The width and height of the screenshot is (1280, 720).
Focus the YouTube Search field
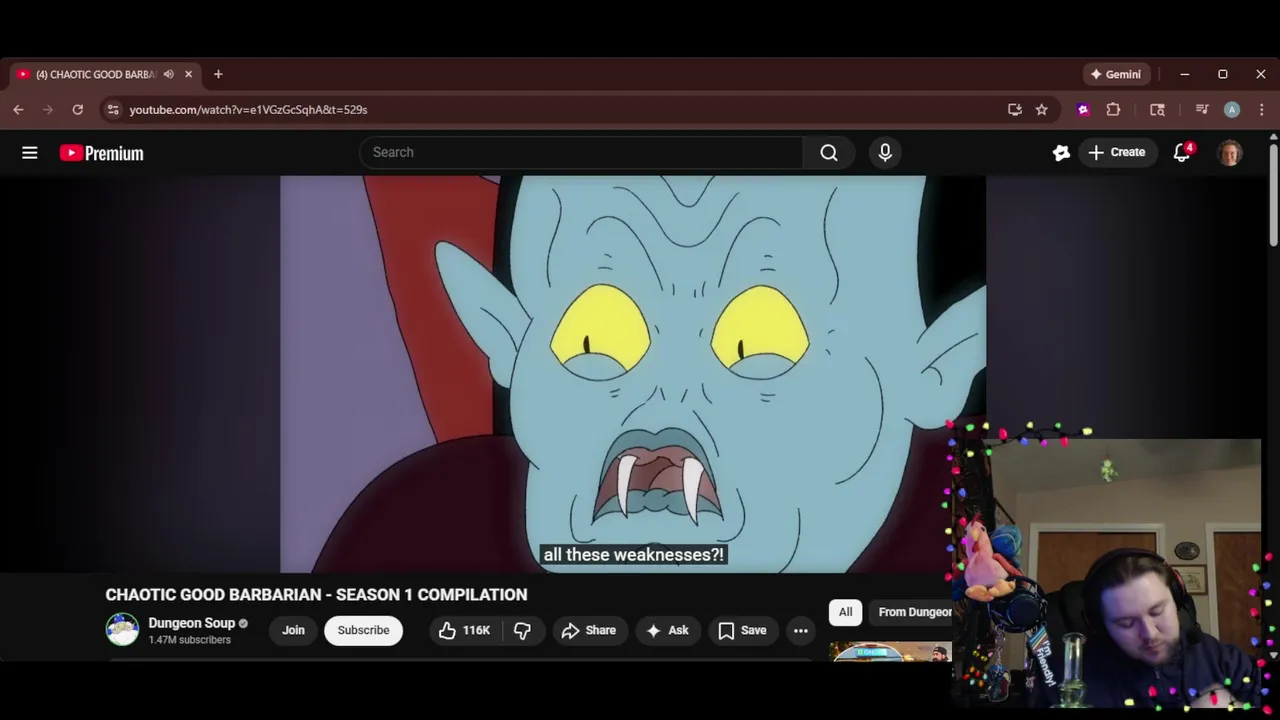tap(582, 152)
